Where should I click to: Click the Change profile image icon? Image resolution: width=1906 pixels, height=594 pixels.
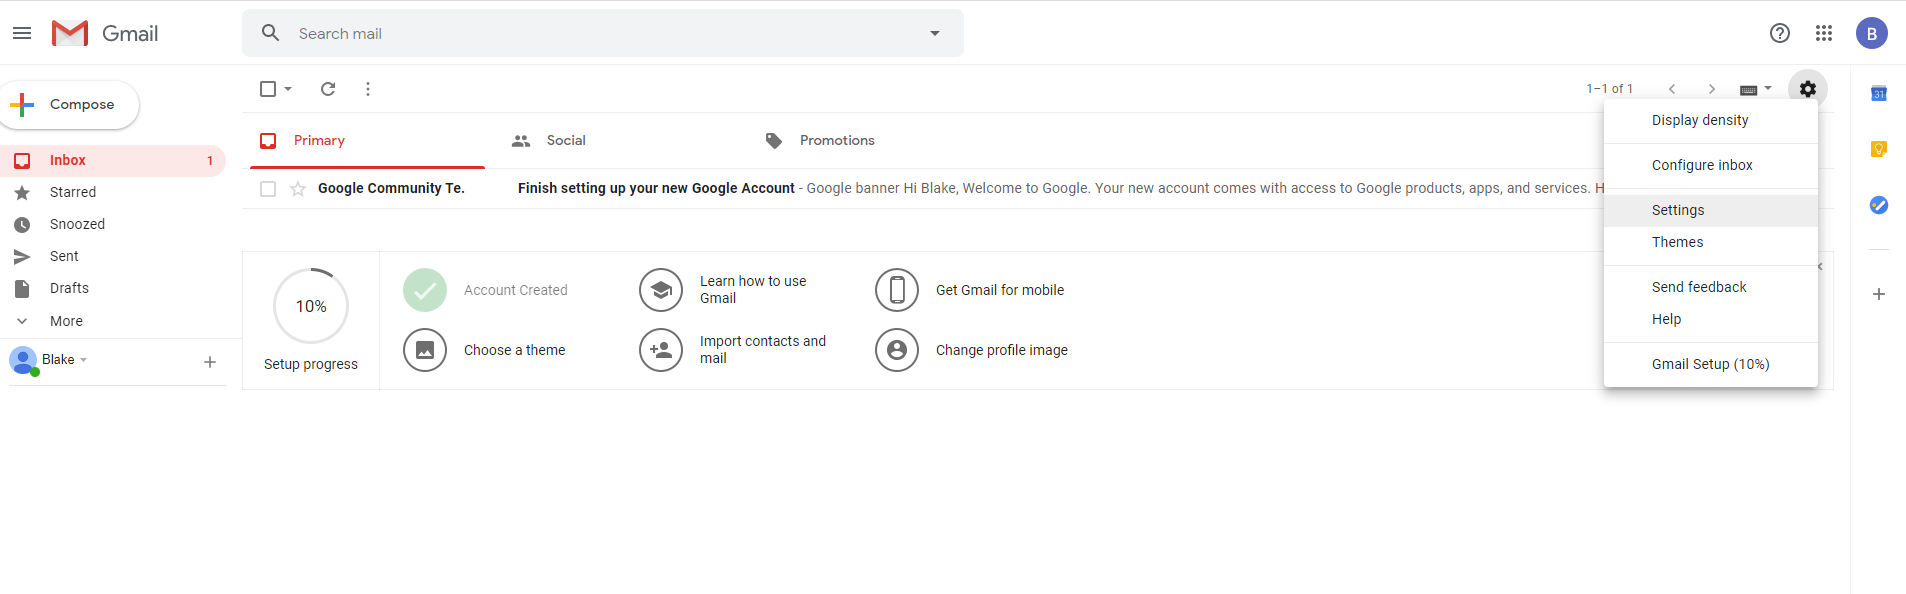897,350
